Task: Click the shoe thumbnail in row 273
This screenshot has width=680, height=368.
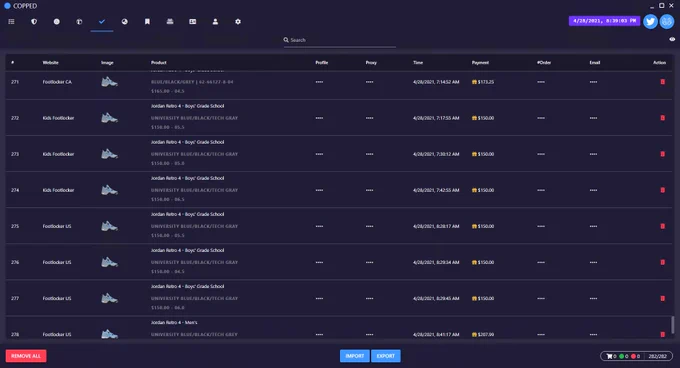Action: [x=109, y=154]
